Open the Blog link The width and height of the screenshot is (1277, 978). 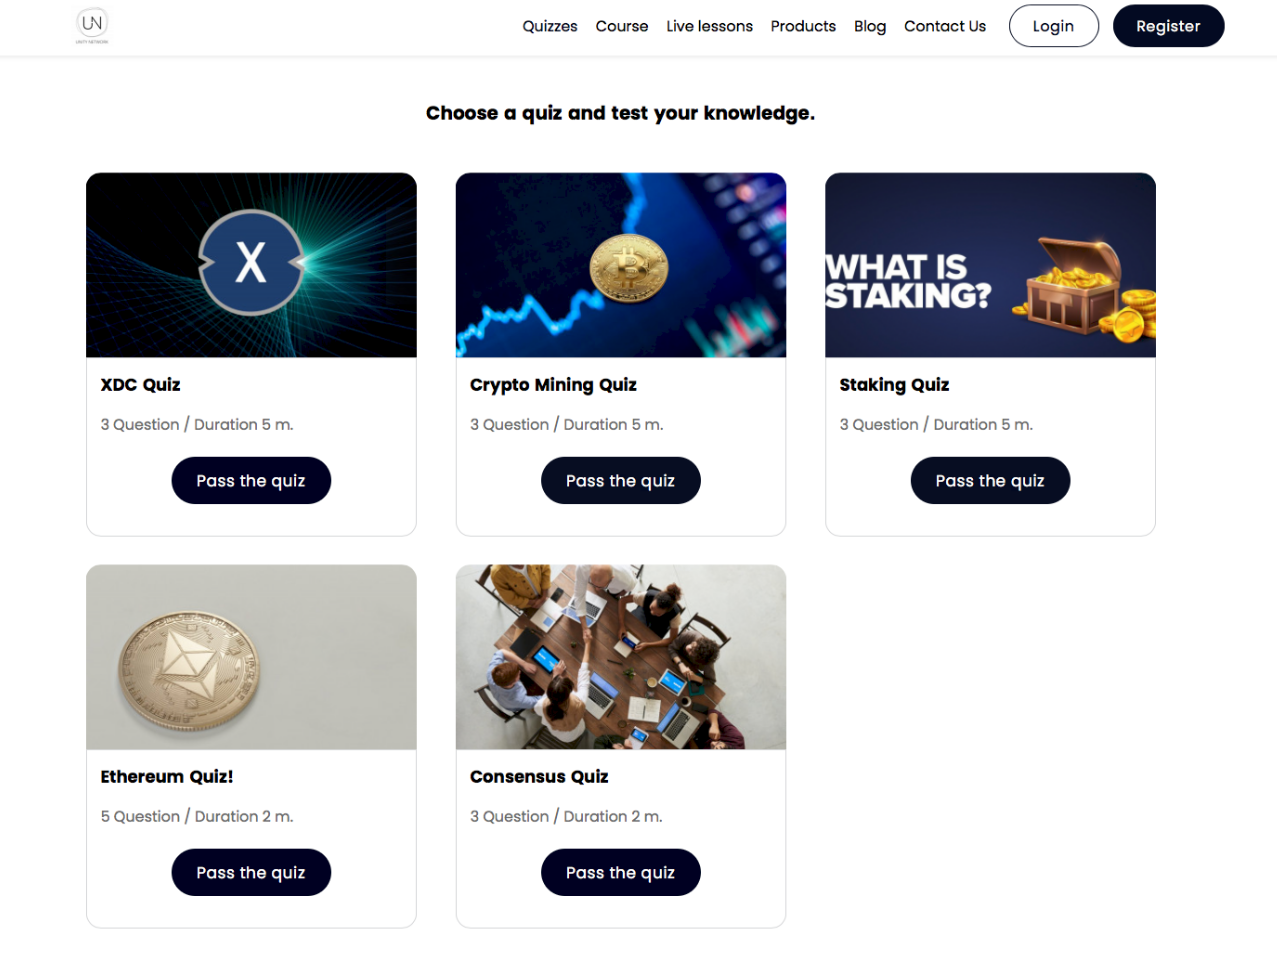pos(869,26)
